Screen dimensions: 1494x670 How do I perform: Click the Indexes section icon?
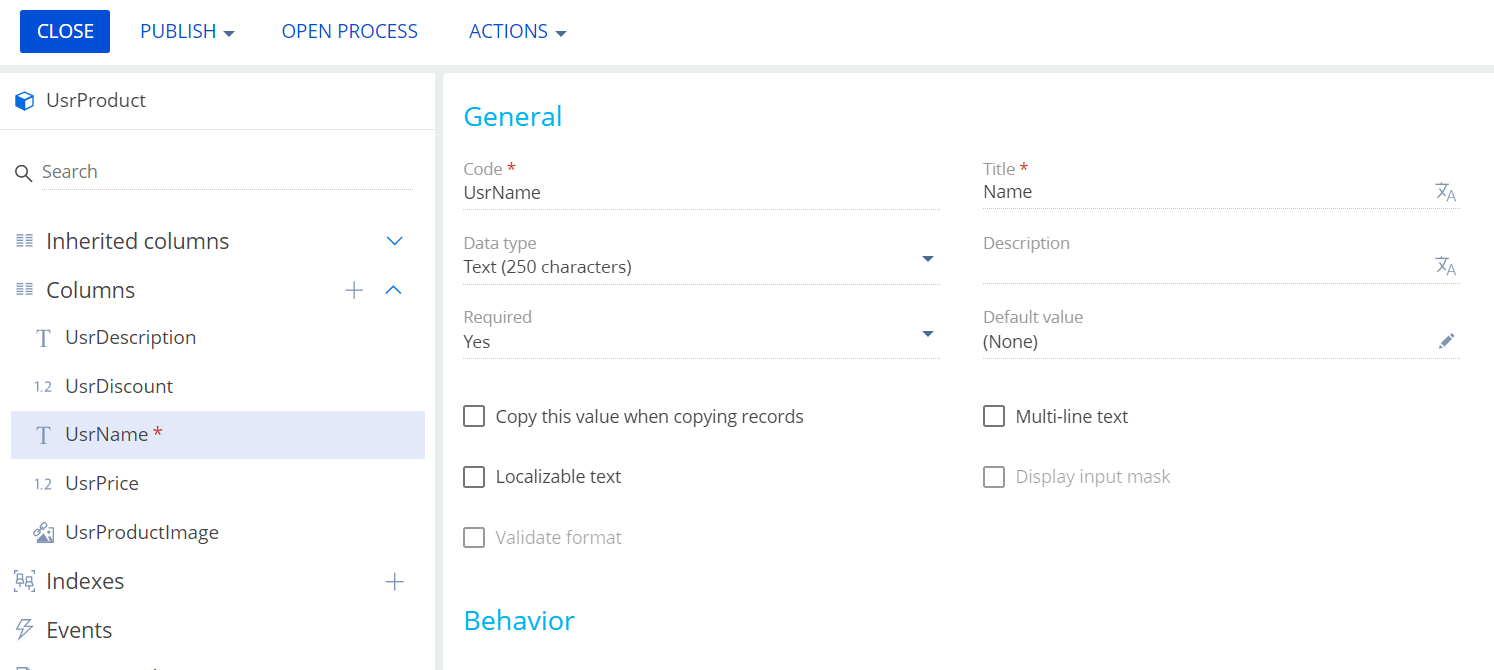[24, 581]
